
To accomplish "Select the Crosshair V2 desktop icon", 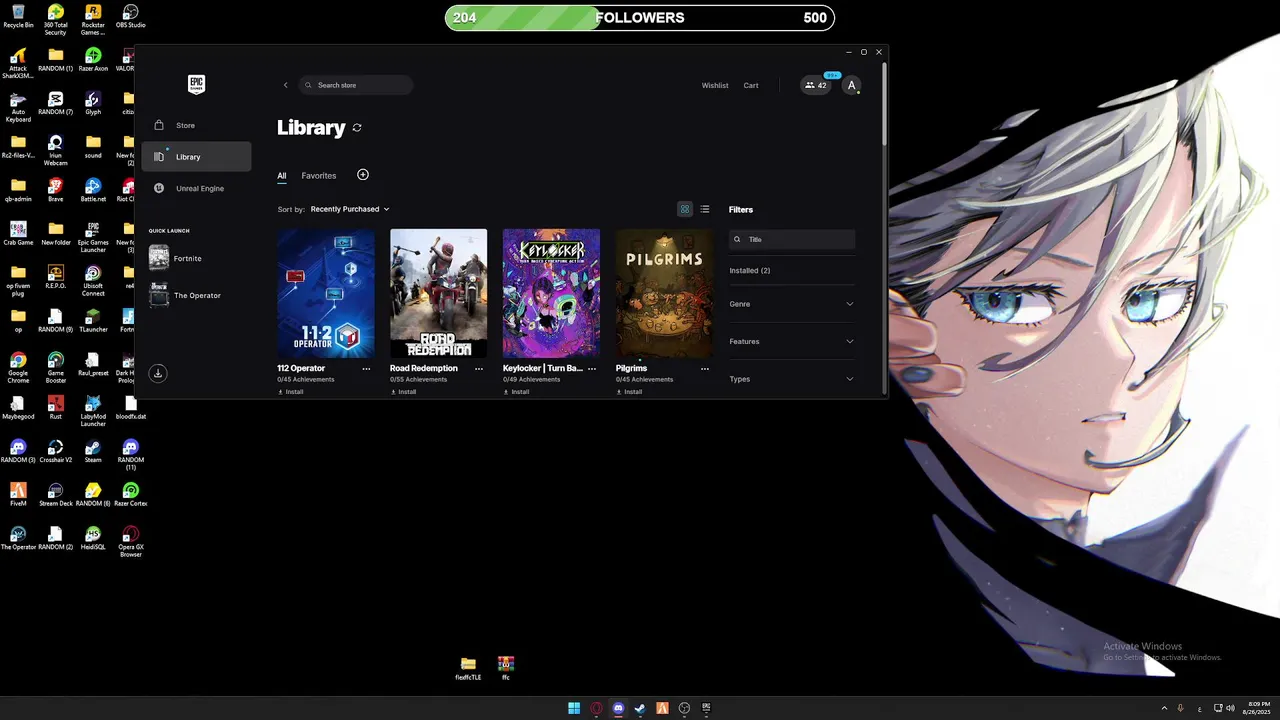I will tap(55, 452).
